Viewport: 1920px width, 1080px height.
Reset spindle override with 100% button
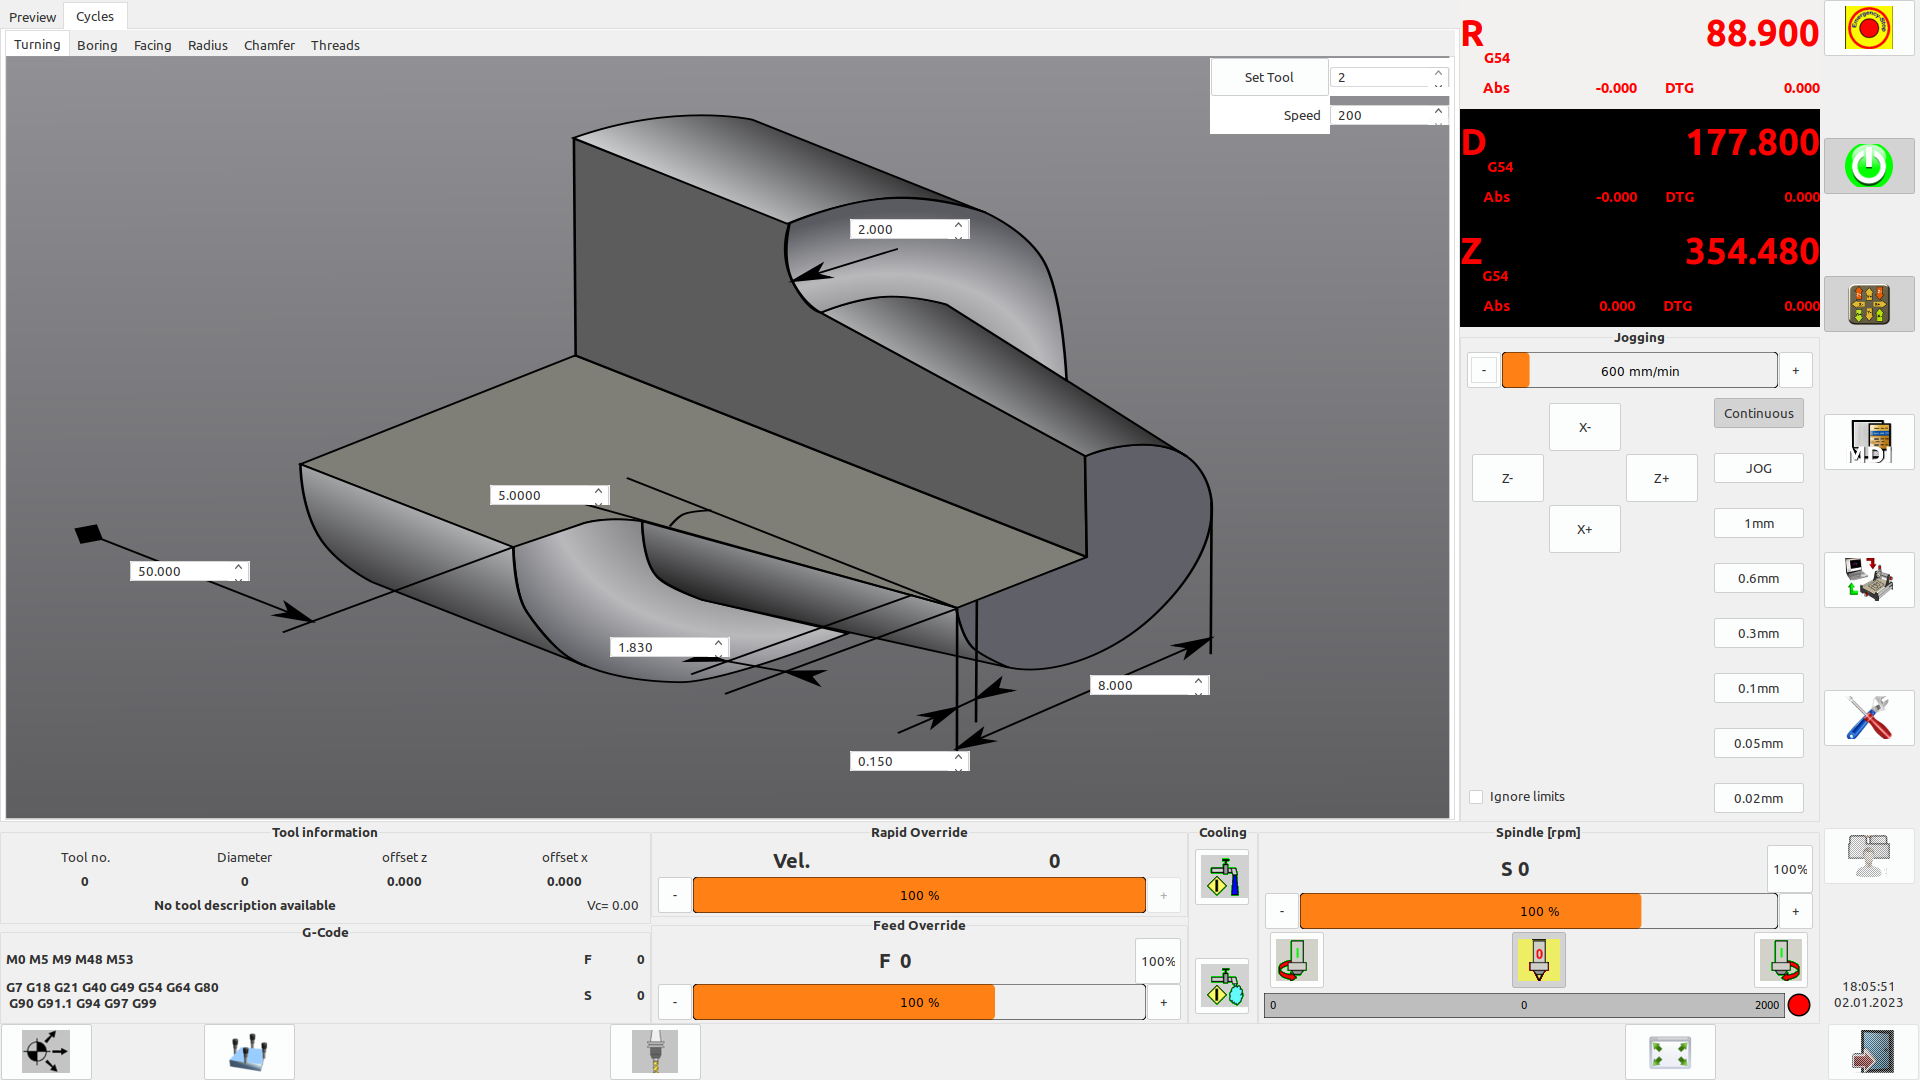coord(1790,869)
